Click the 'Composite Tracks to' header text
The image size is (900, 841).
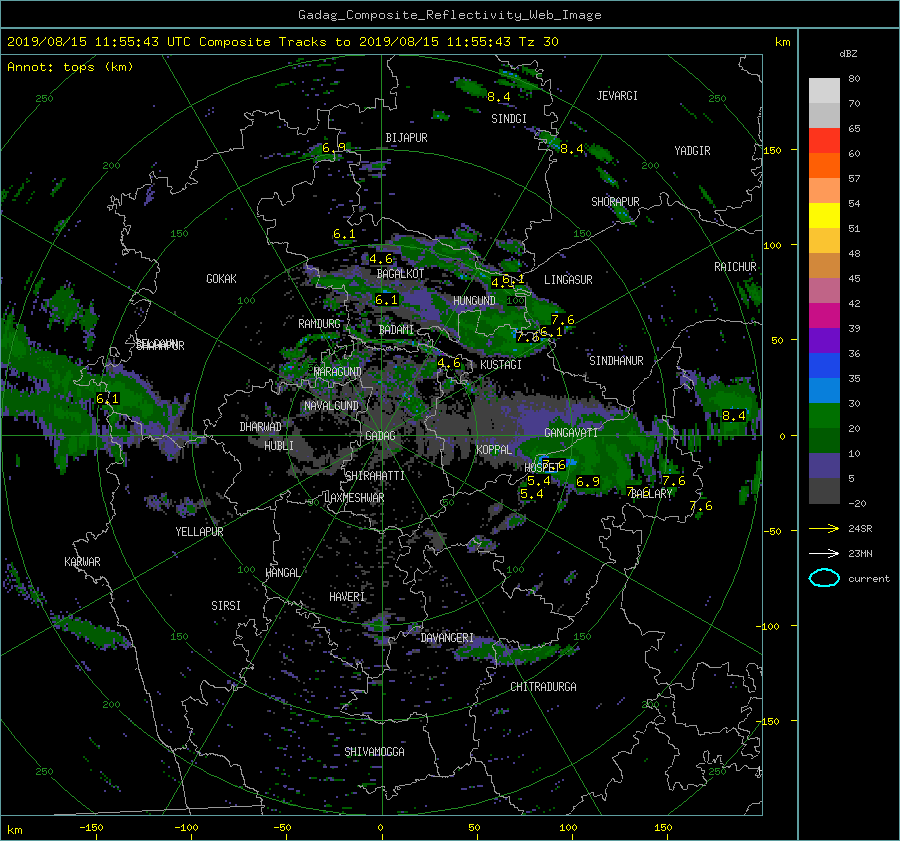point(274,42)
